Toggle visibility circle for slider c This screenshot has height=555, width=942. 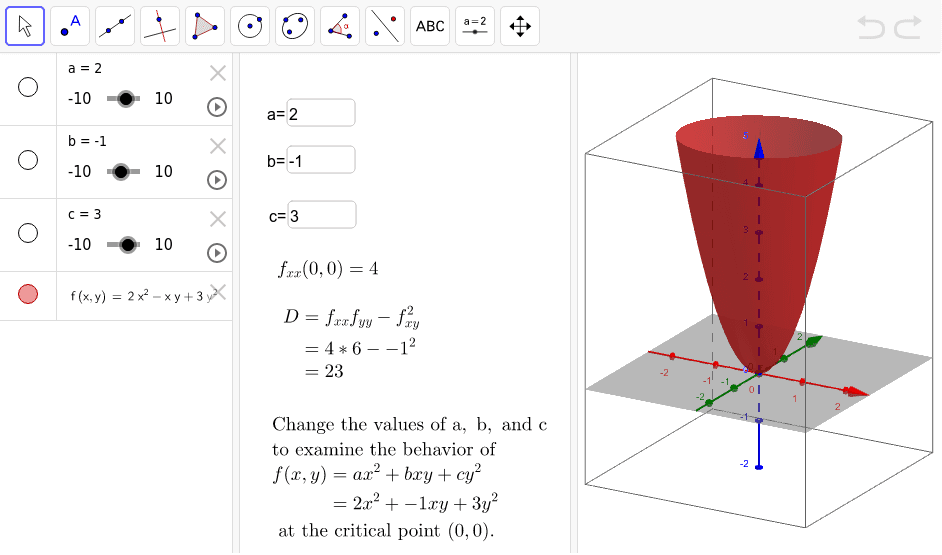click(x=28, y=232)
